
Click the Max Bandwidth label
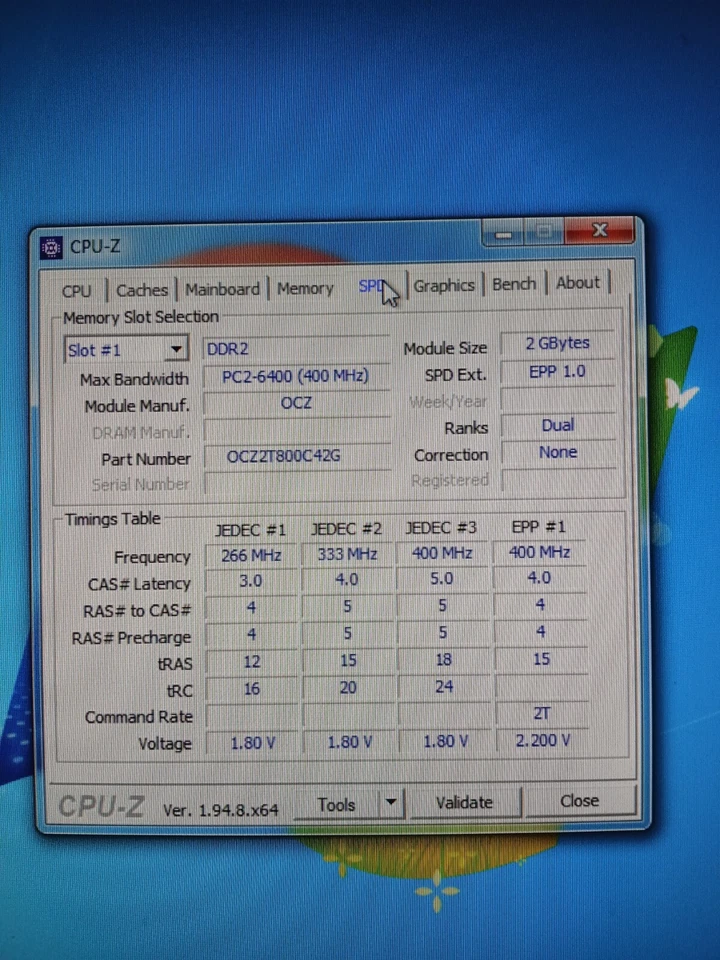tap(134, 380)
